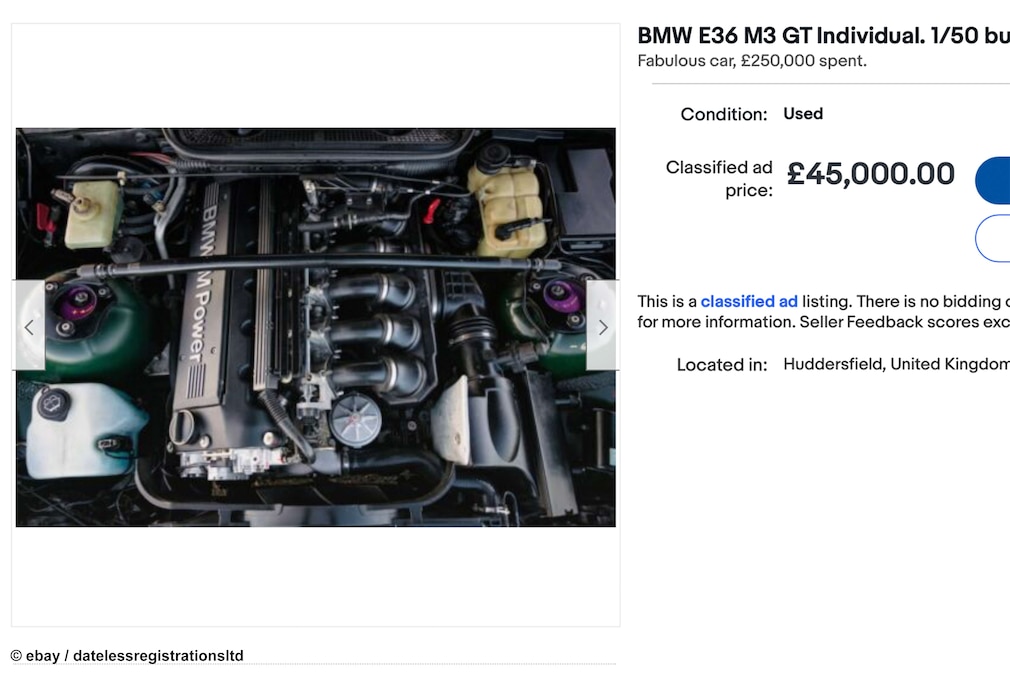Click the 'Fabulous car, £250,000 spent' subtitle
The height and width of the screenshot is (673, 1010).
coord(752,61)
